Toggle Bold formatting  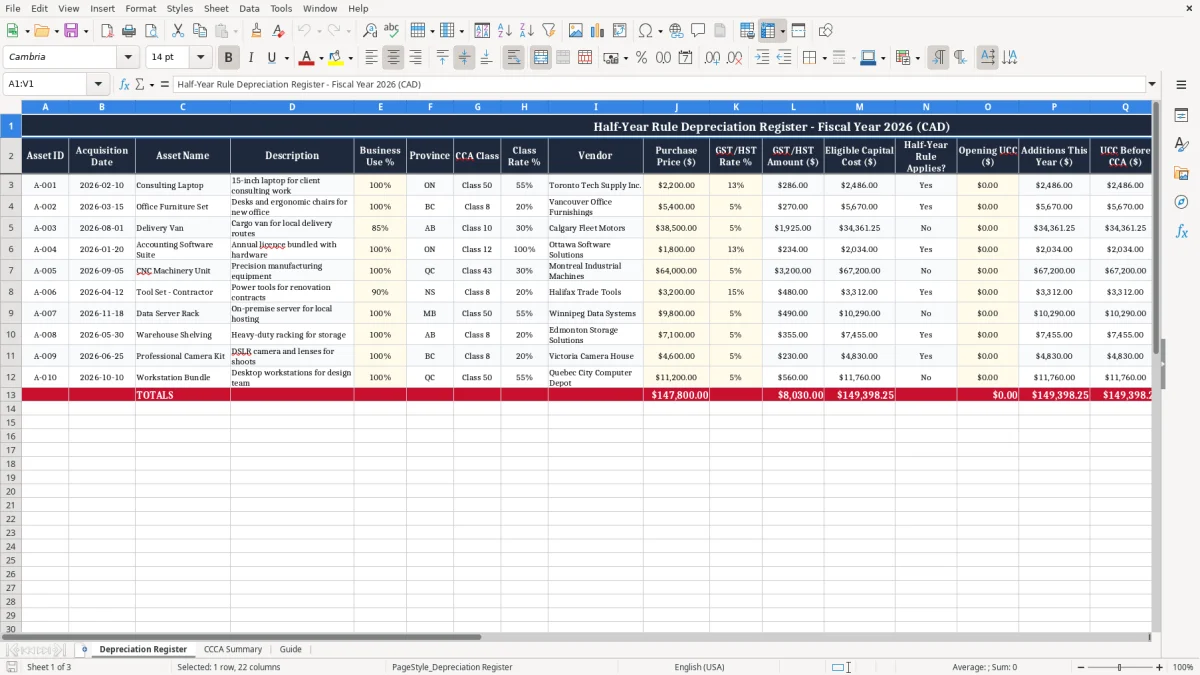click(228, 58)
